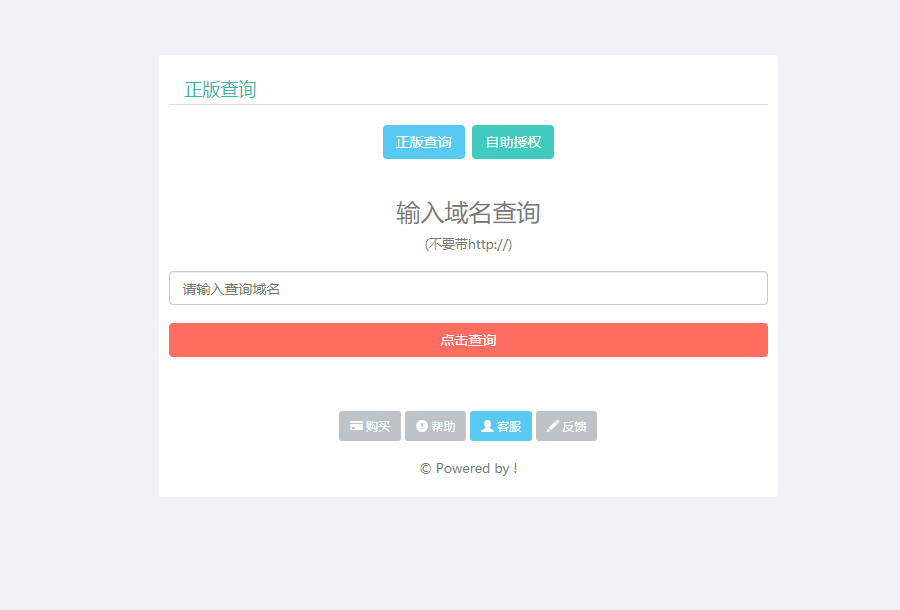Open the 购买 purchase option
Image resolution: width=900 pixels, height=610 pixels.
tap(370, 425)
